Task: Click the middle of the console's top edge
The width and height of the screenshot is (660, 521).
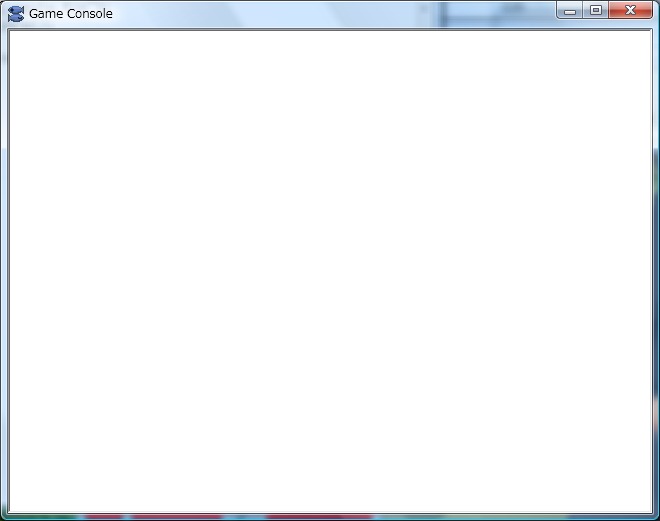Action: [x=330, y=33]
